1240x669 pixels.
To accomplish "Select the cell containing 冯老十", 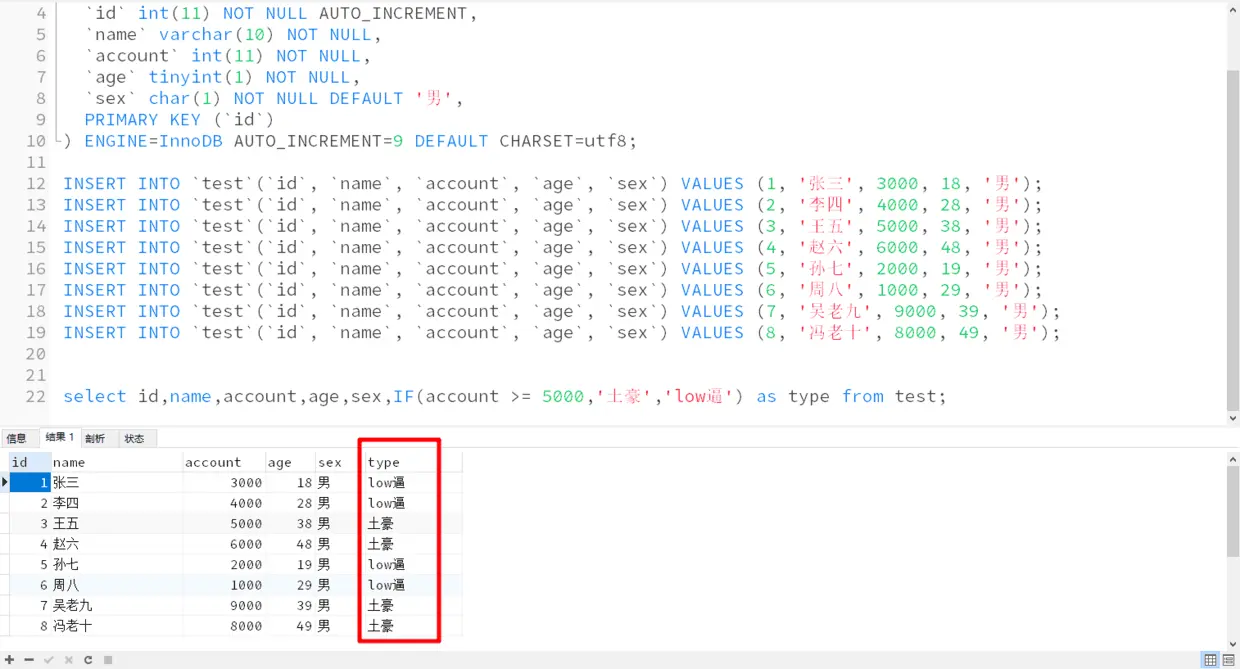I will (116, 626).
